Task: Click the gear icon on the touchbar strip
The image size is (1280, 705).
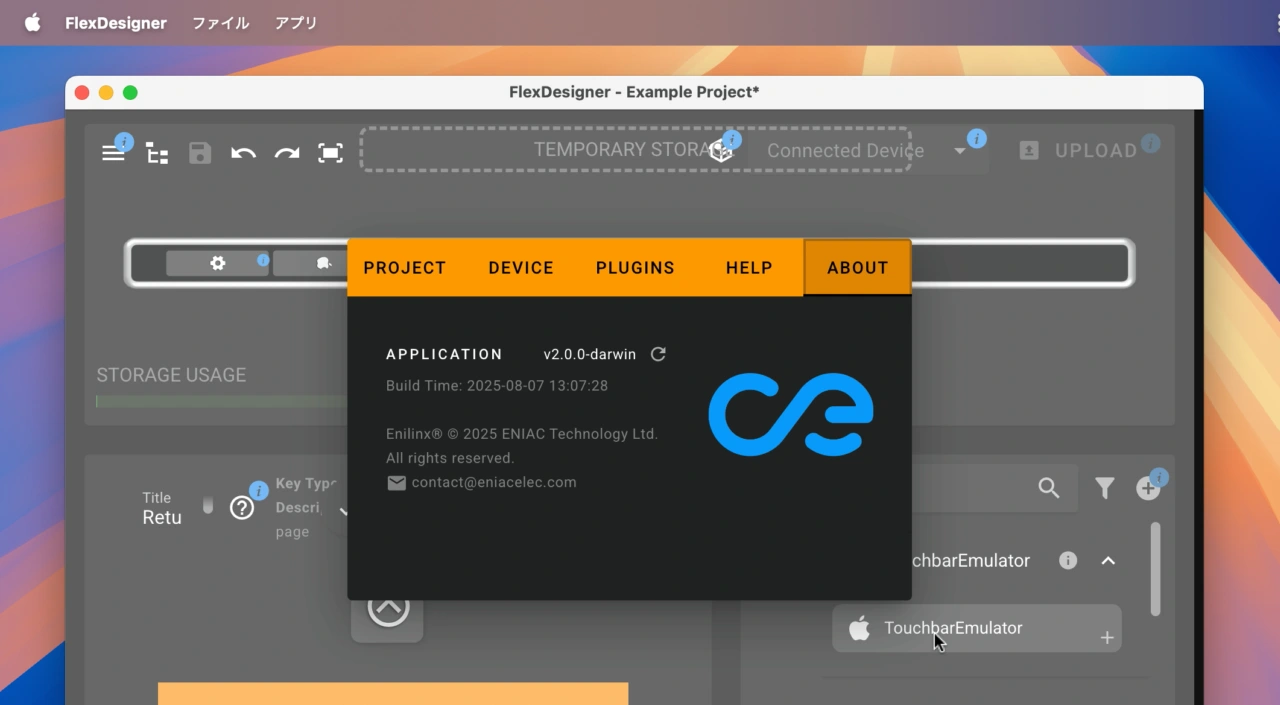Action: pyautogui.click(x=217, y=263)
